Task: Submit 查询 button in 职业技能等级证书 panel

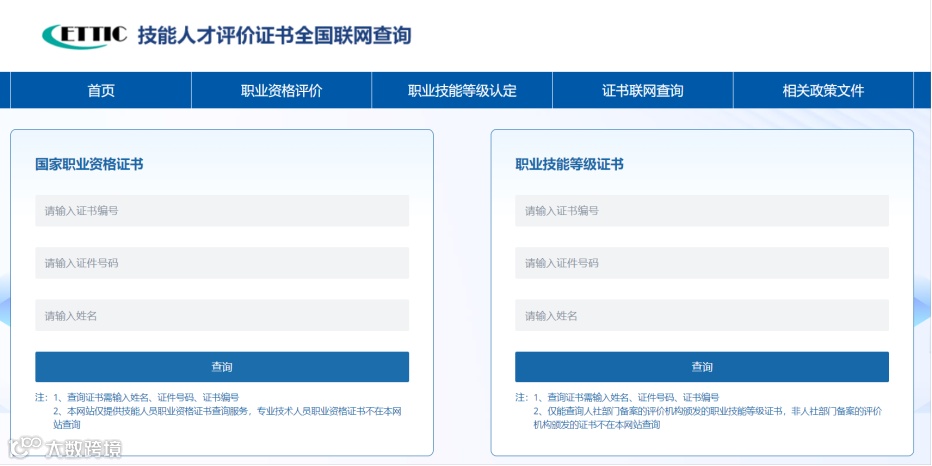Action: pyautogui.click(x=702, y=367)
